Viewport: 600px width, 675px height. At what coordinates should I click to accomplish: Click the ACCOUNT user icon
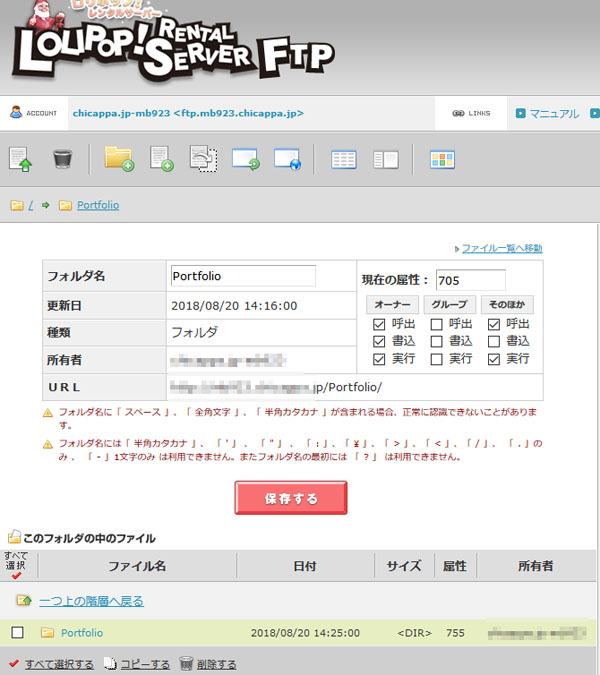coord(16,112)
